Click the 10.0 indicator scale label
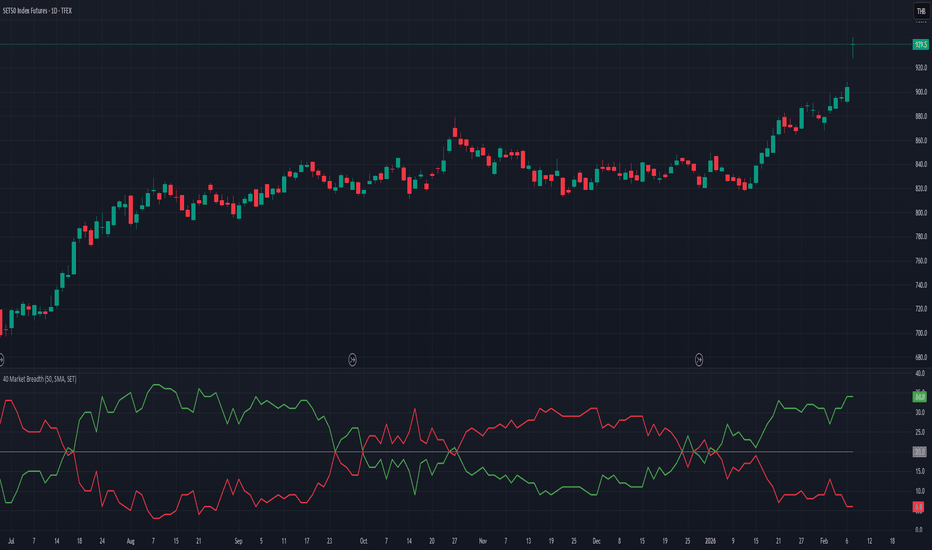Screen dimensions: 932x550 (x=920, y=491)
